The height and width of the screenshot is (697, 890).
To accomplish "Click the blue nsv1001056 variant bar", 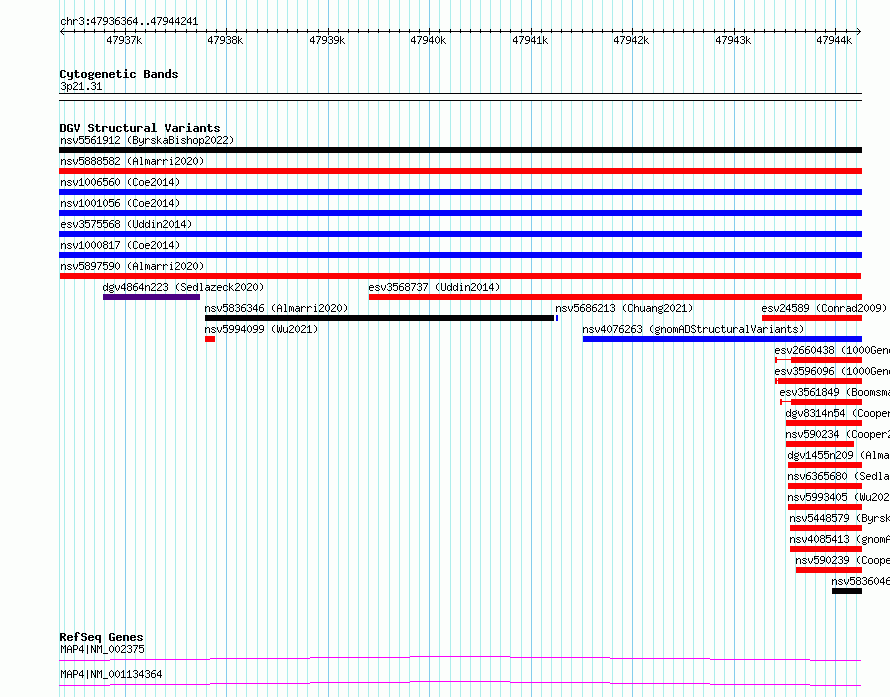I will click(x=460, y=213).
